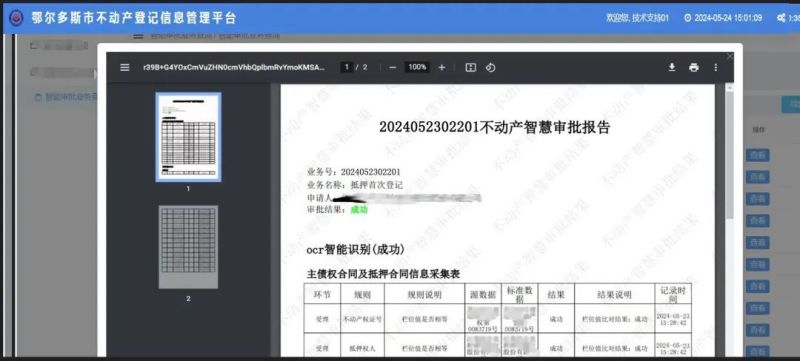Print the approval report

[693, 67]
